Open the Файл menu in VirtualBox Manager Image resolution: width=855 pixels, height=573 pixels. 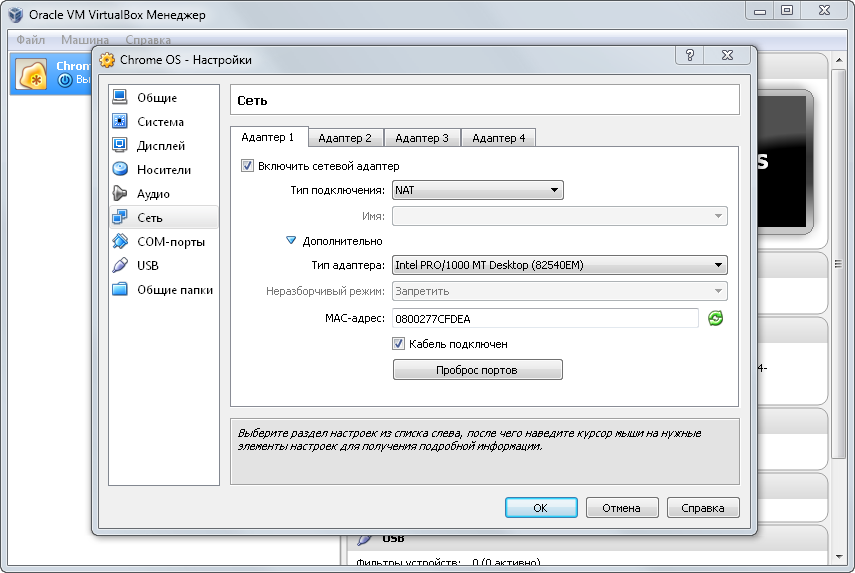coord(31,40)
